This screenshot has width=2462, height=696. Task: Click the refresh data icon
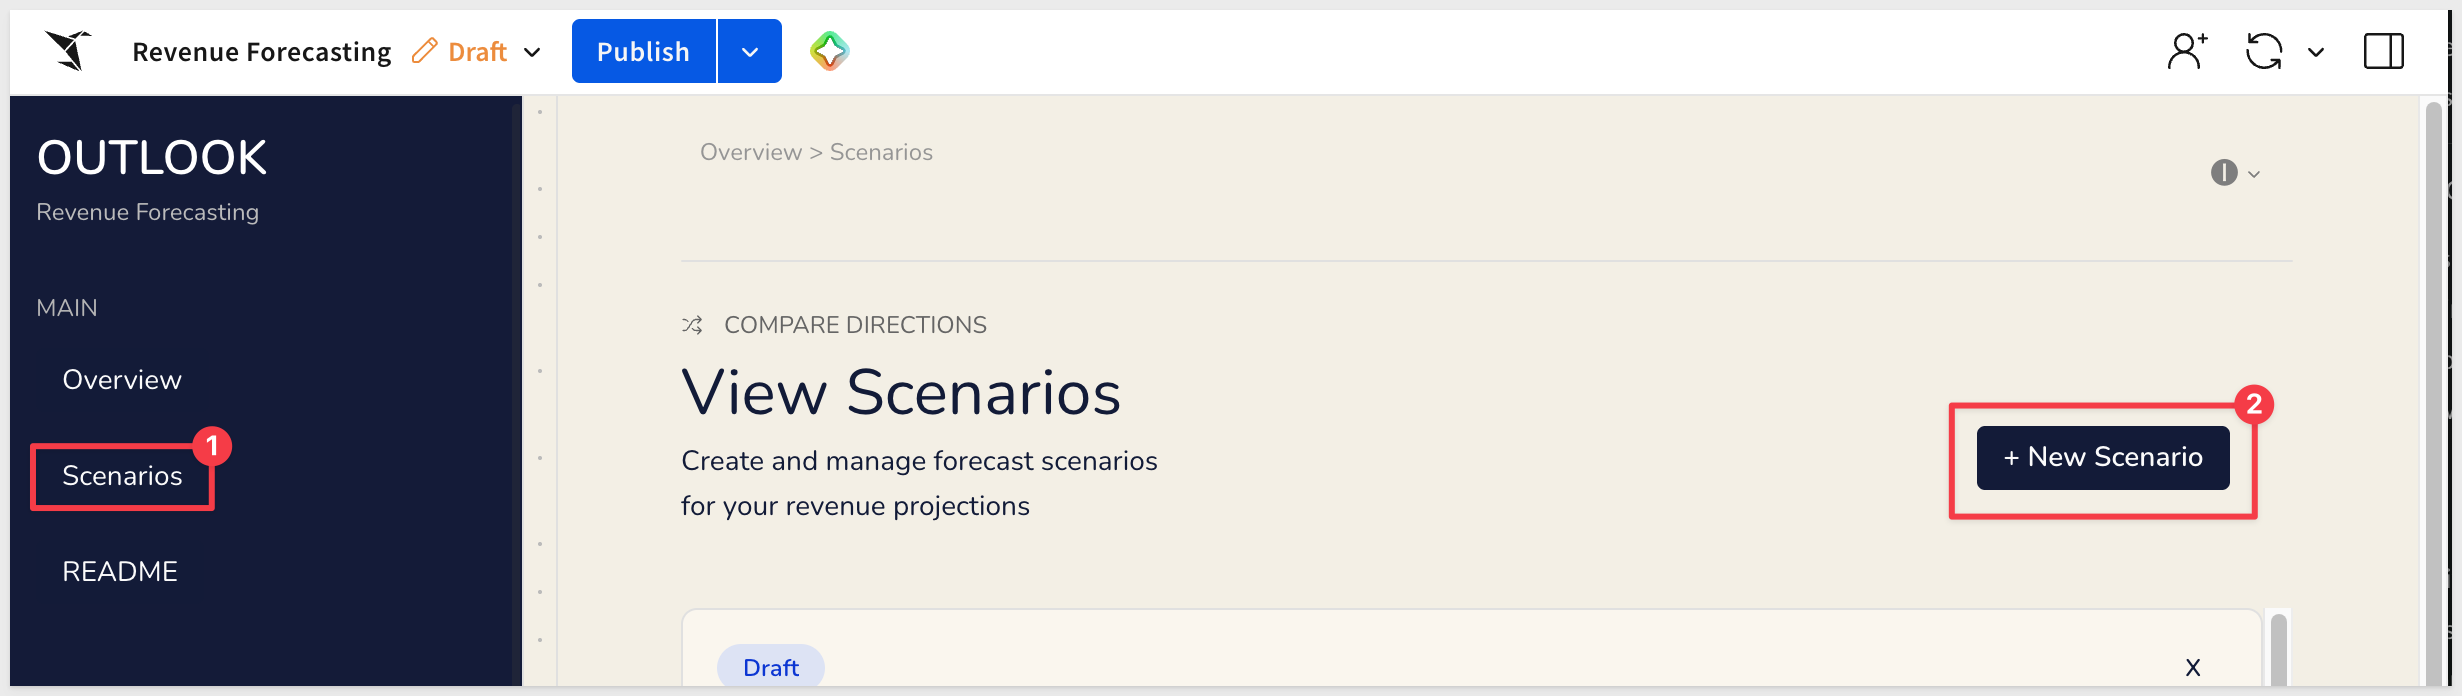point(2264,51)
